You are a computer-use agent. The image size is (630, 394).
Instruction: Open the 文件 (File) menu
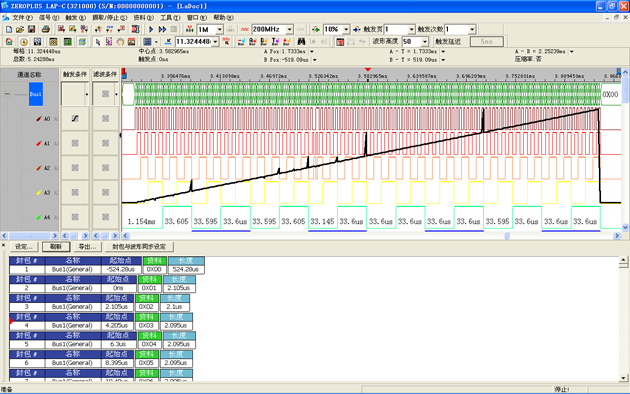(21, 18)
